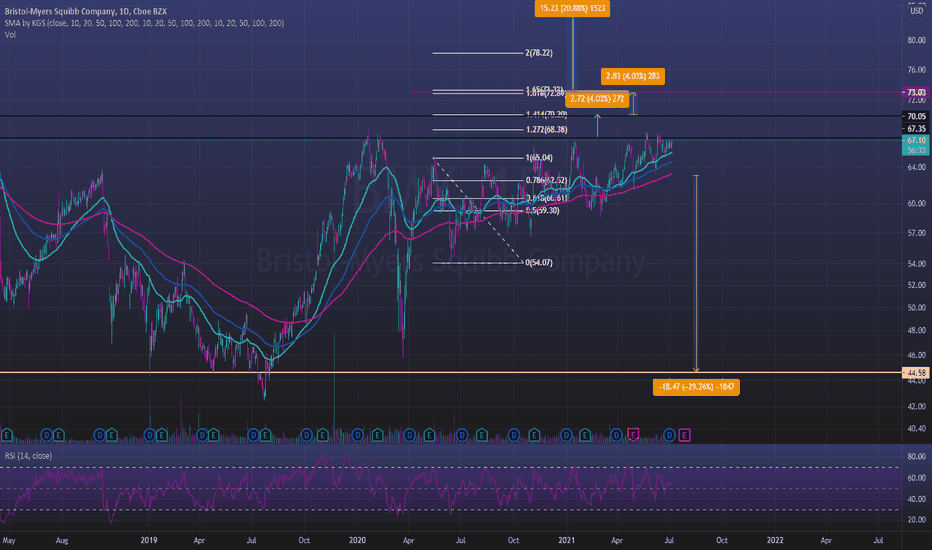Click the earnings marker nearest May 2018
This screenshot has height=550, width=932.
point(7,435)
